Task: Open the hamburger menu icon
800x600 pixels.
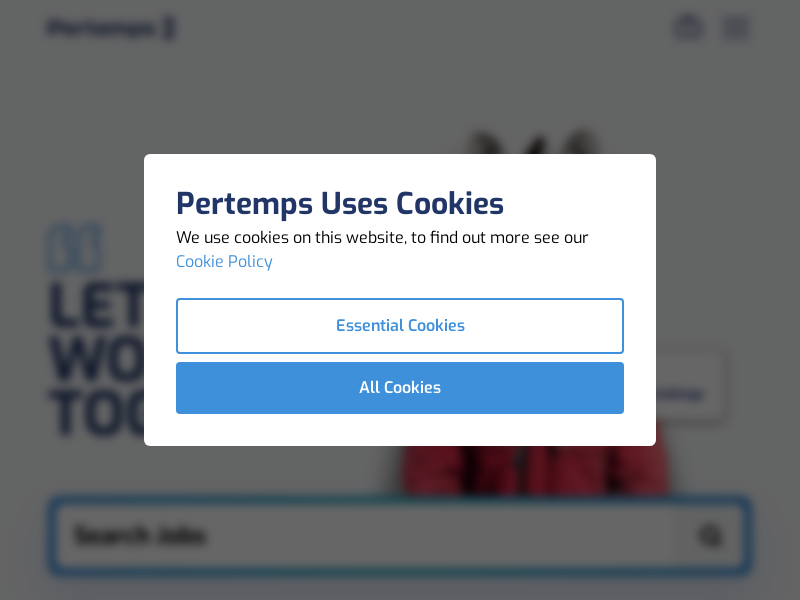Action: click(736, 27)
